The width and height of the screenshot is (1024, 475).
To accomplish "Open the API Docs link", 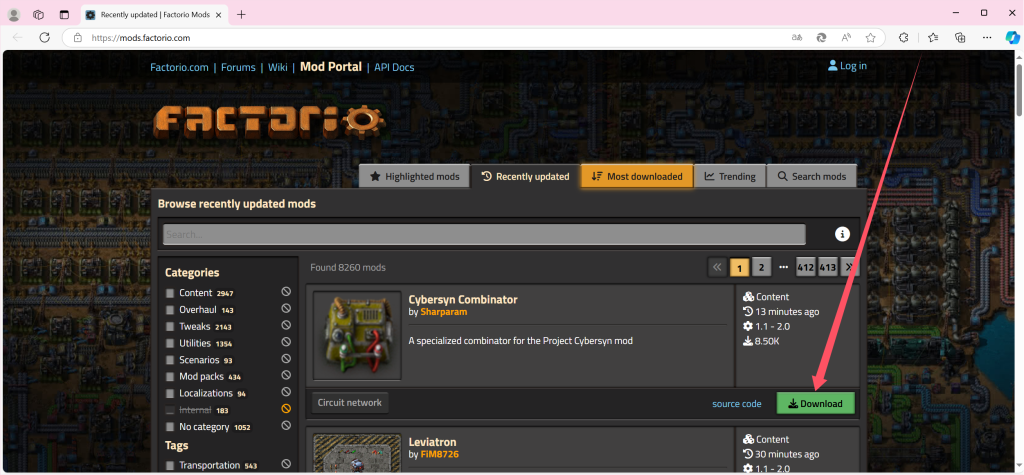I will pos(394,67).
